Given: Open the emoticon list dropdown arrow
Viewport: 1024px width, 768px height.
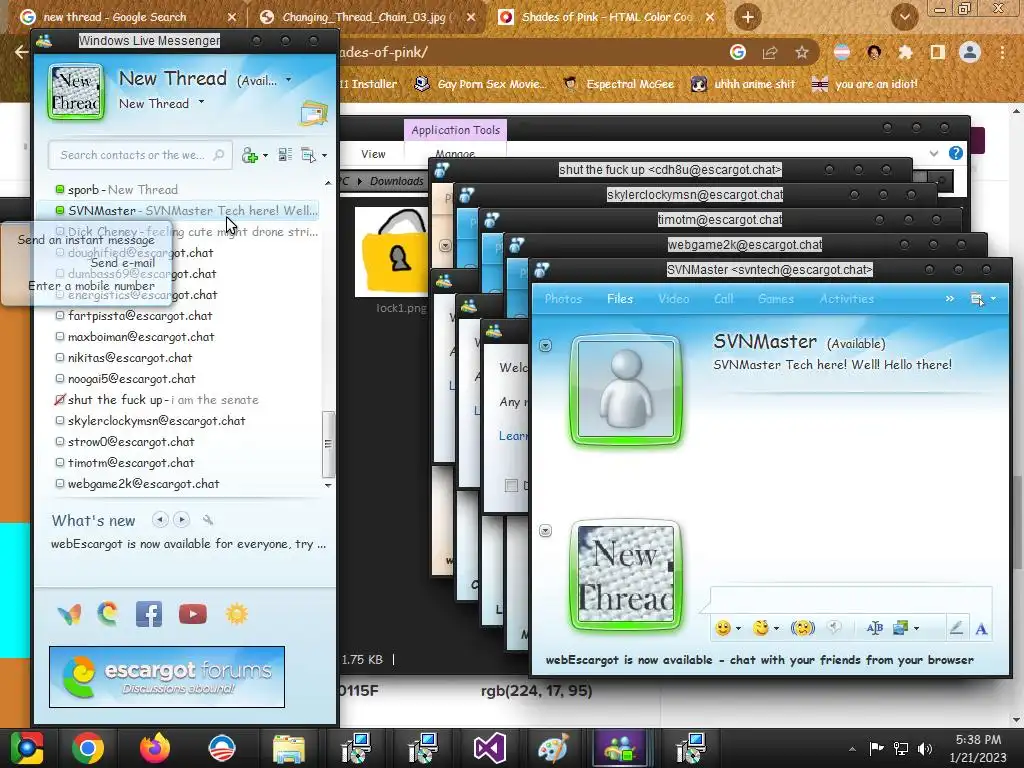Looking at the screenshot, I should (739, 628).
